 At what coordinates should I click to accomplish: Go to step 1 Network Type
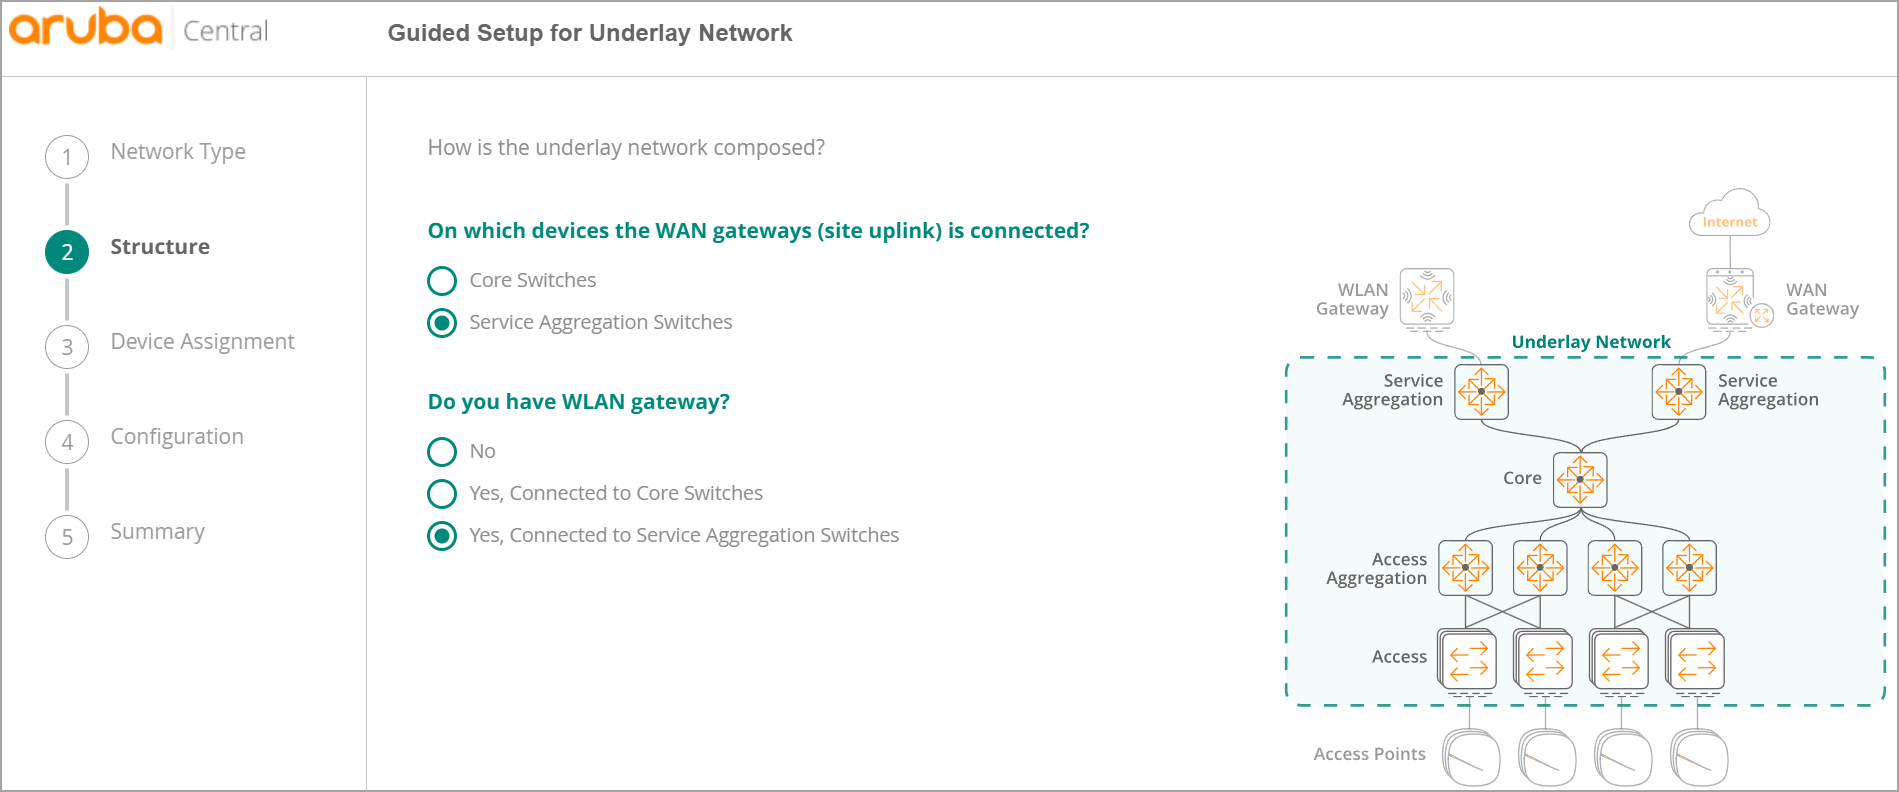(x=178, y=152)
